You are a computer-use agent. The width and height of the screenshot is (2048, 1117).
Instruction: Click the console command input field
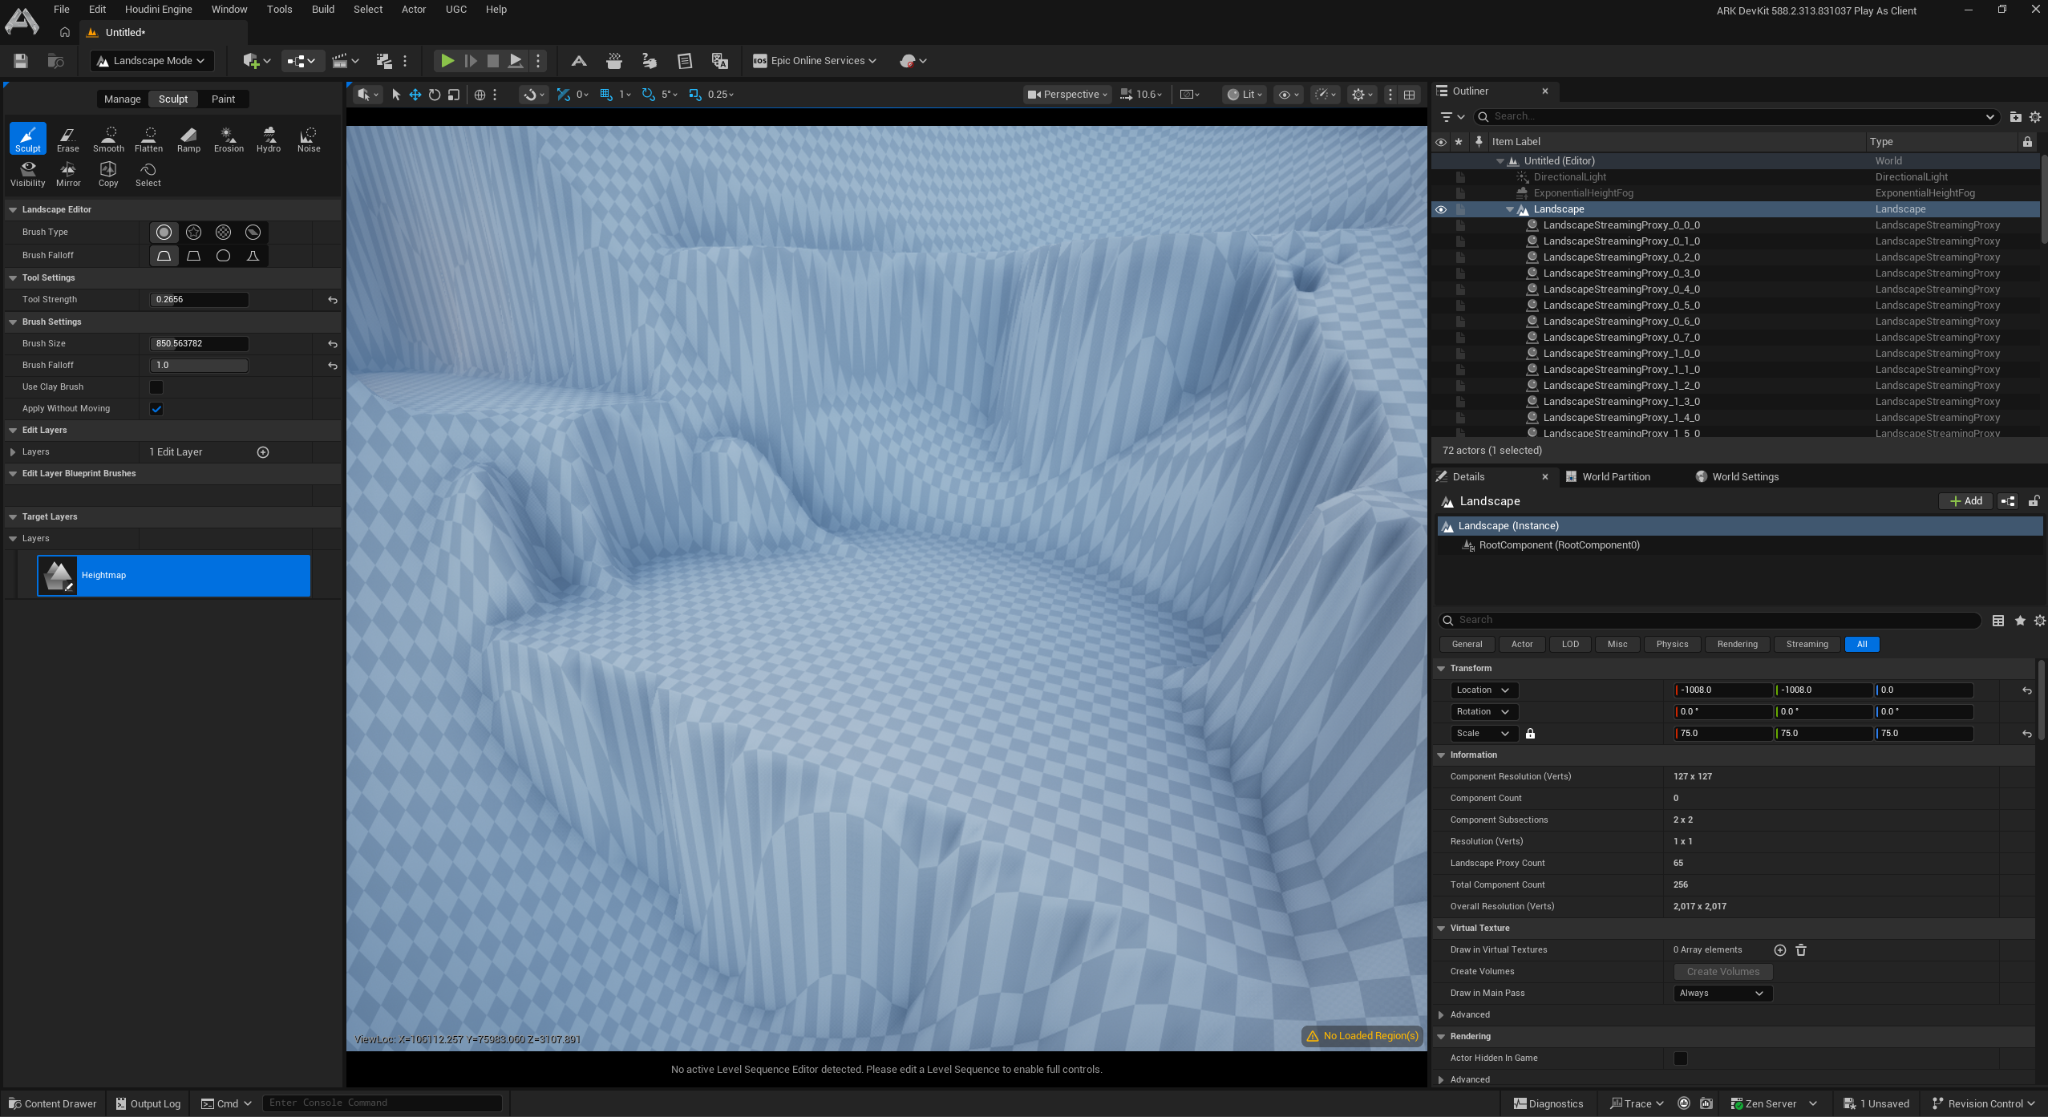pyautogui.click(x=382, y=1103)
